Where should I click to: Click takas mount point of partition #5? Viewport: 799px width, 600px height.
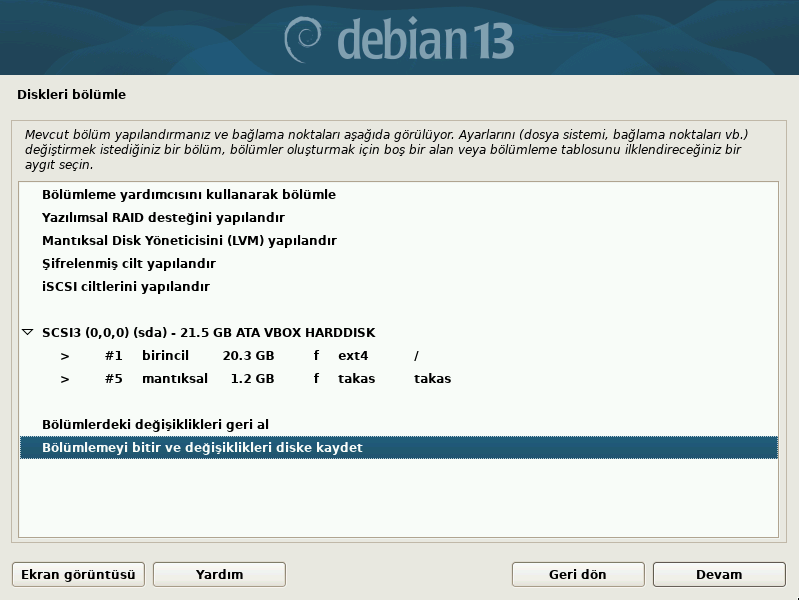[432, 379]
